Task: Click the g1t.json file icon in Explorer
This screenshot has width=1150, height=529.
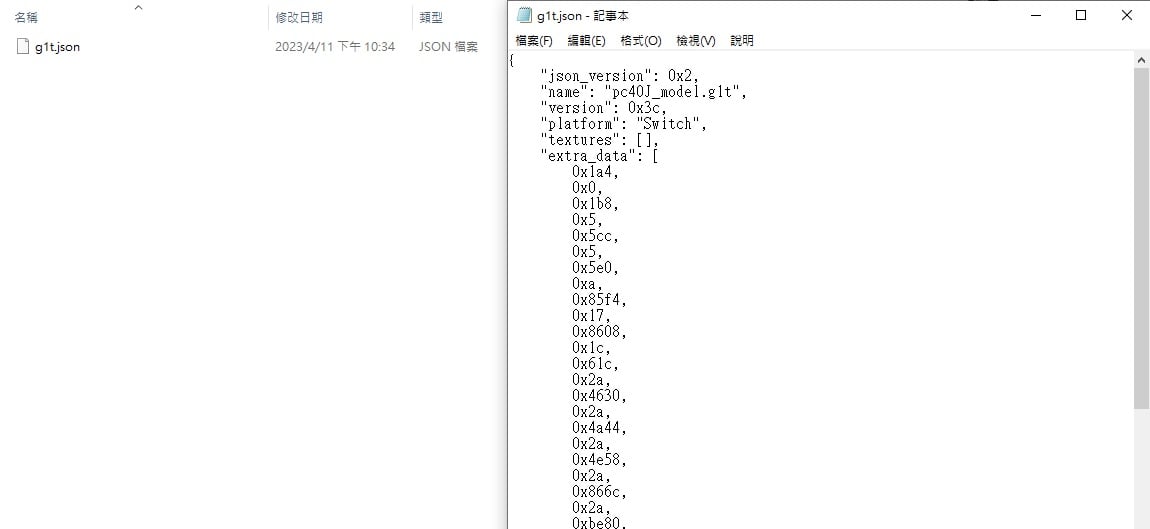Action: [23, 46]
